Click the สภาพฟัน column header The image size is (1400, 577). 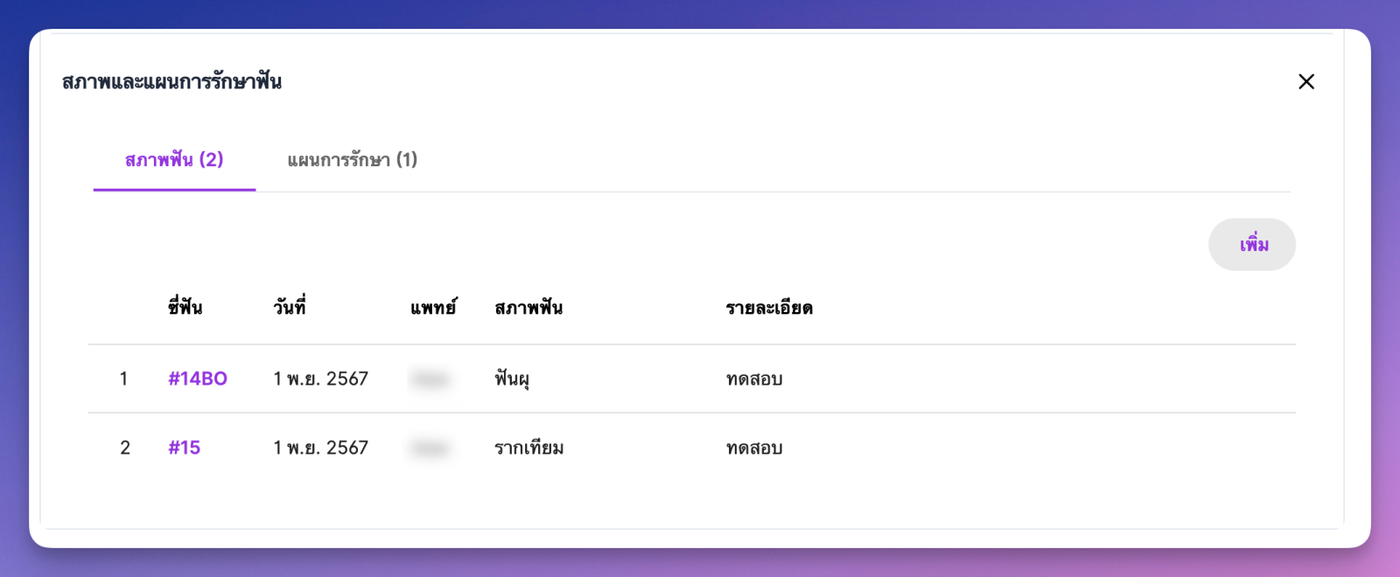click(528, 308)
